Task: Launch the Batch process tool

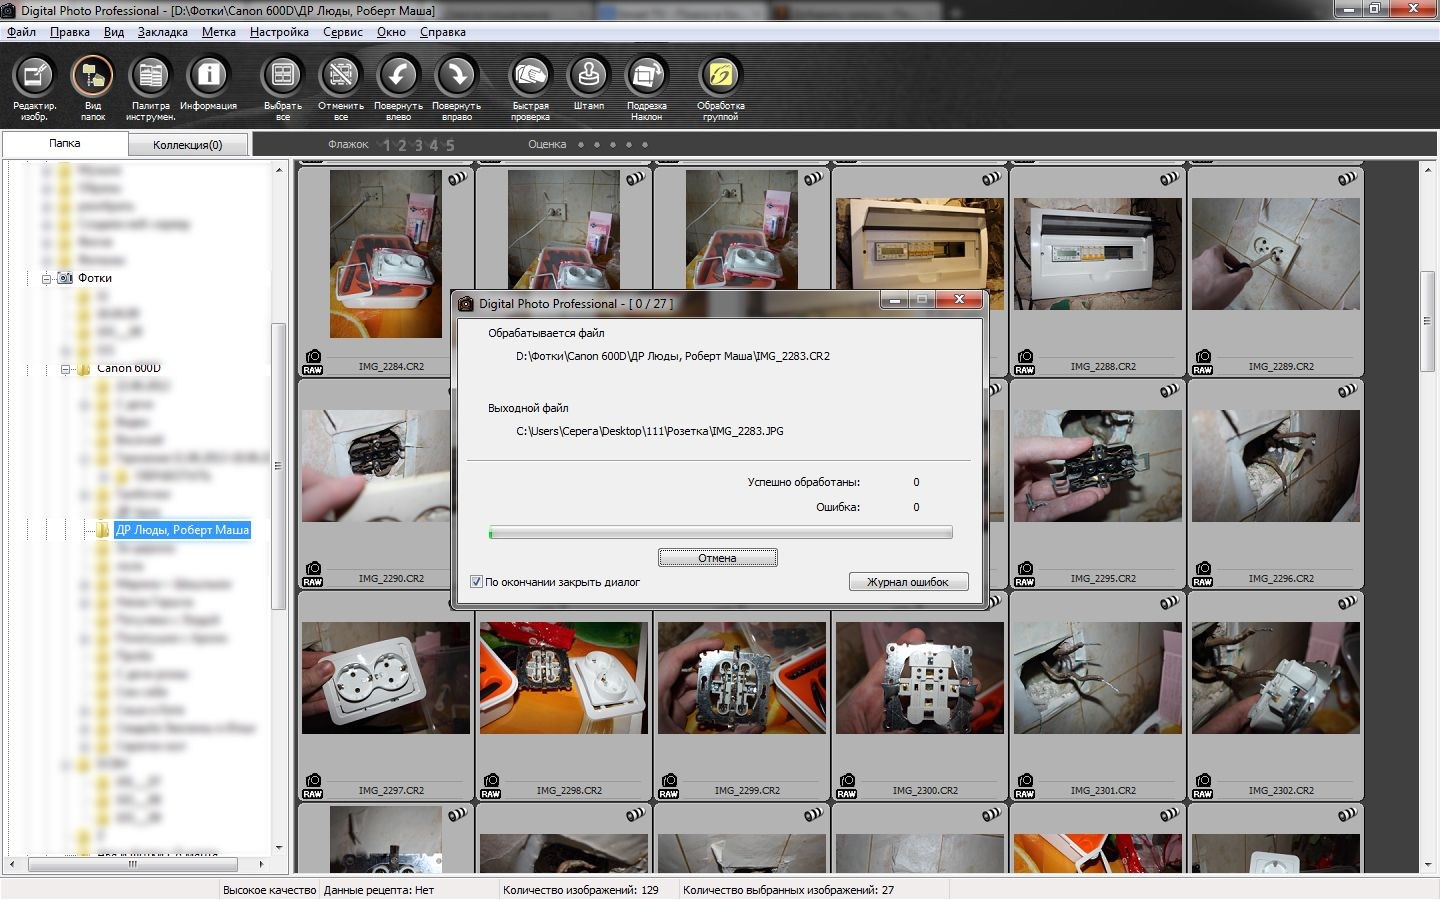Action: click(720, 77)
